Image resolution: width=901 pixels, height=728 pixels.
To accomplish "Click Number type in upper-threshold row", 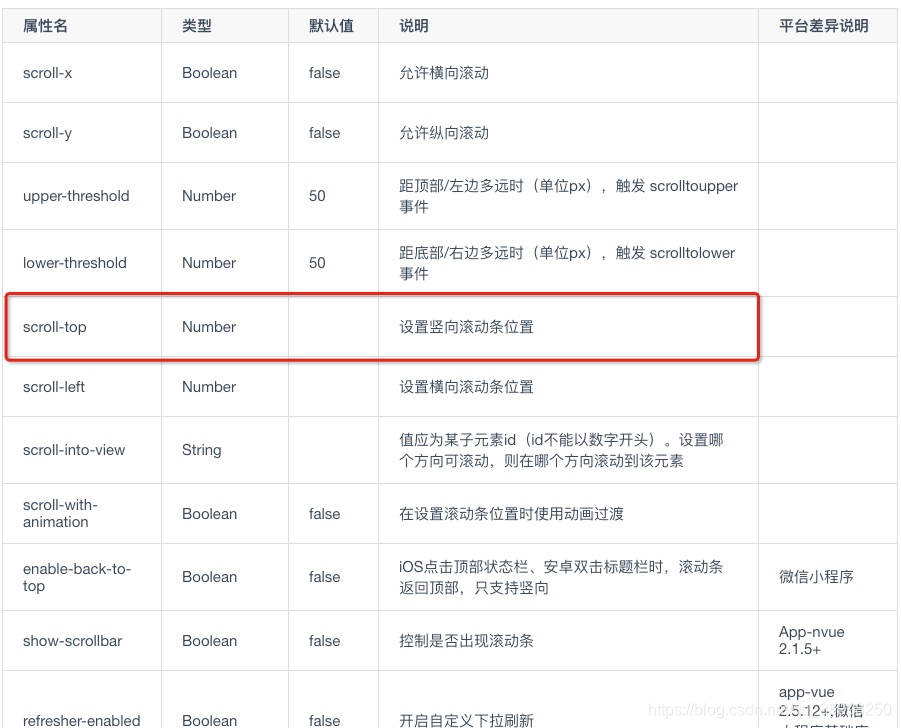I will [209, 196].
